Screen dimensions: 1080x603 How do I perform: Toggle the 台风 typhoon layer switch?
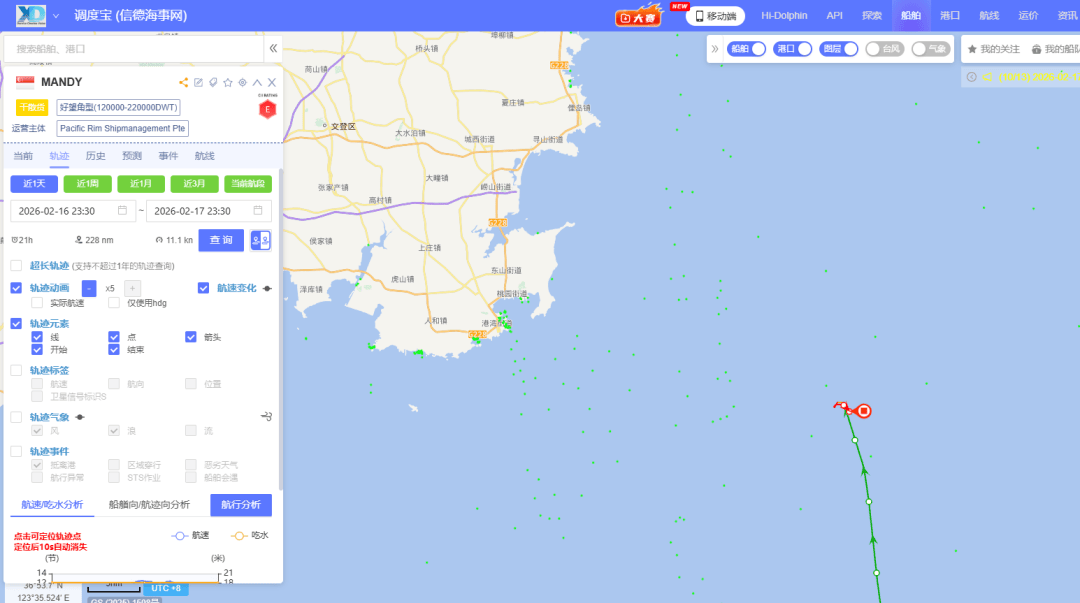point(884,49)
